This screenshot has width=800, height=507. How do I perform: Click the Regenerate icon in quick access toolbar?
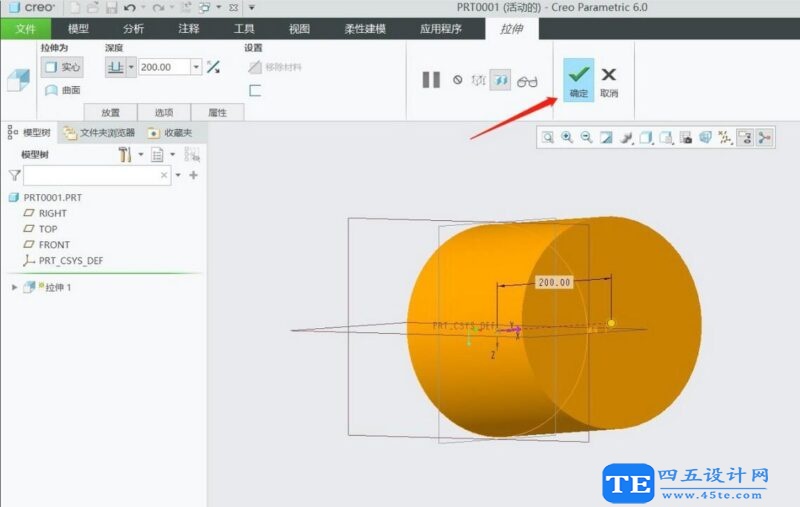click(186, 8)
